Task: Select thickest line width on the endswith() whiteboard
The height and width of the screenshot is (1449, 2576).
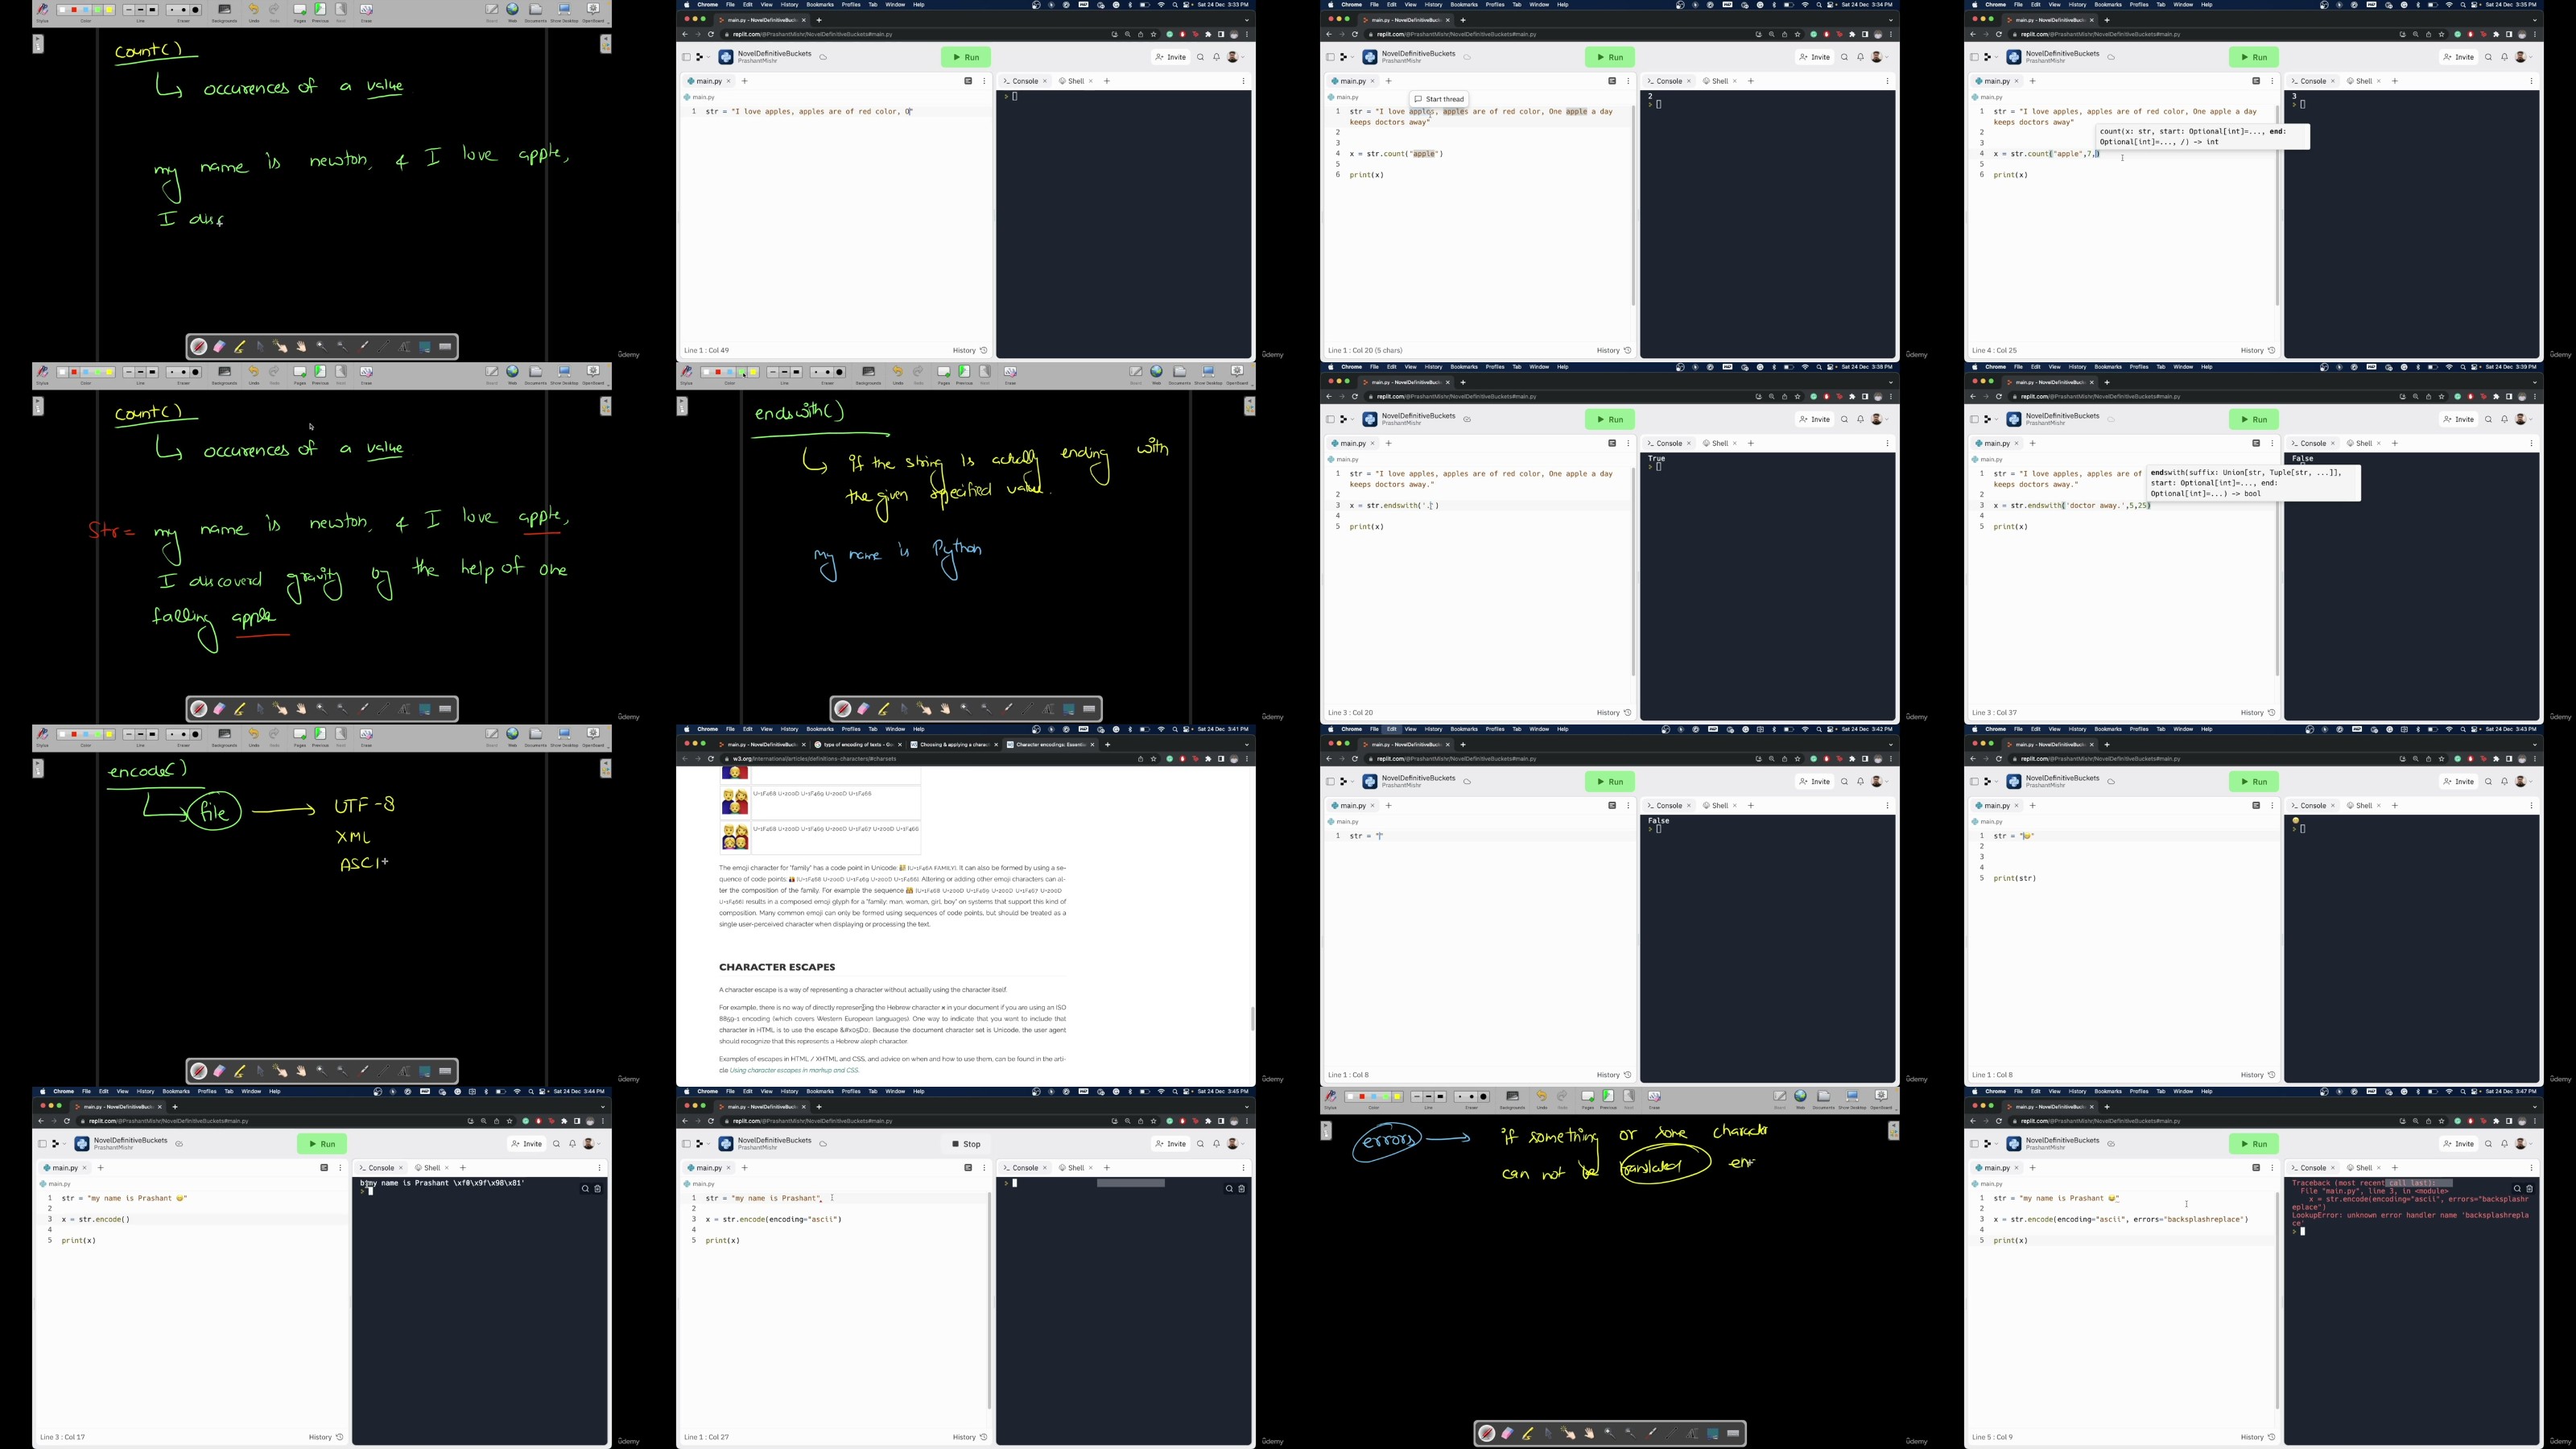Action: (797, 372)
